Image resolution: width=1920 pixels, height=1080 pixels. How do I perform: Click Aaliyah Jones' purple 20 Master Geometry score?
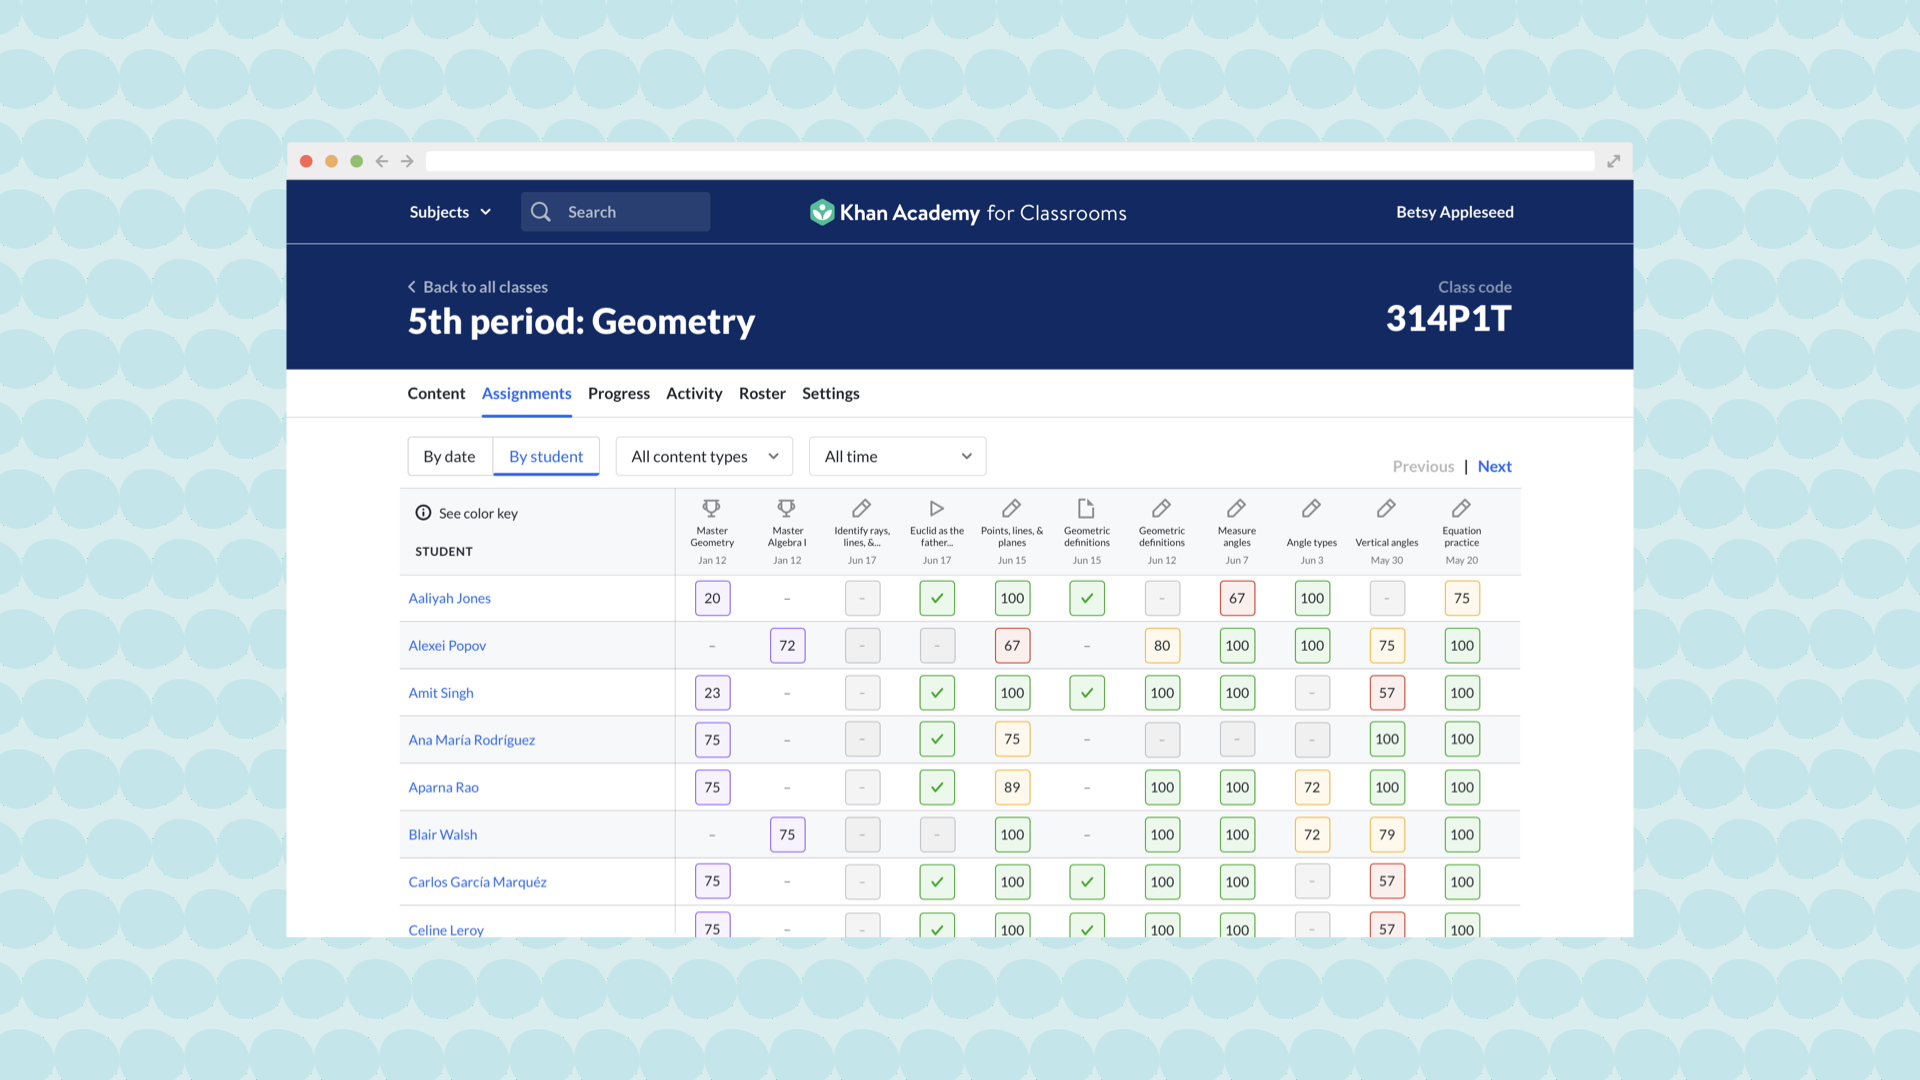712,598
